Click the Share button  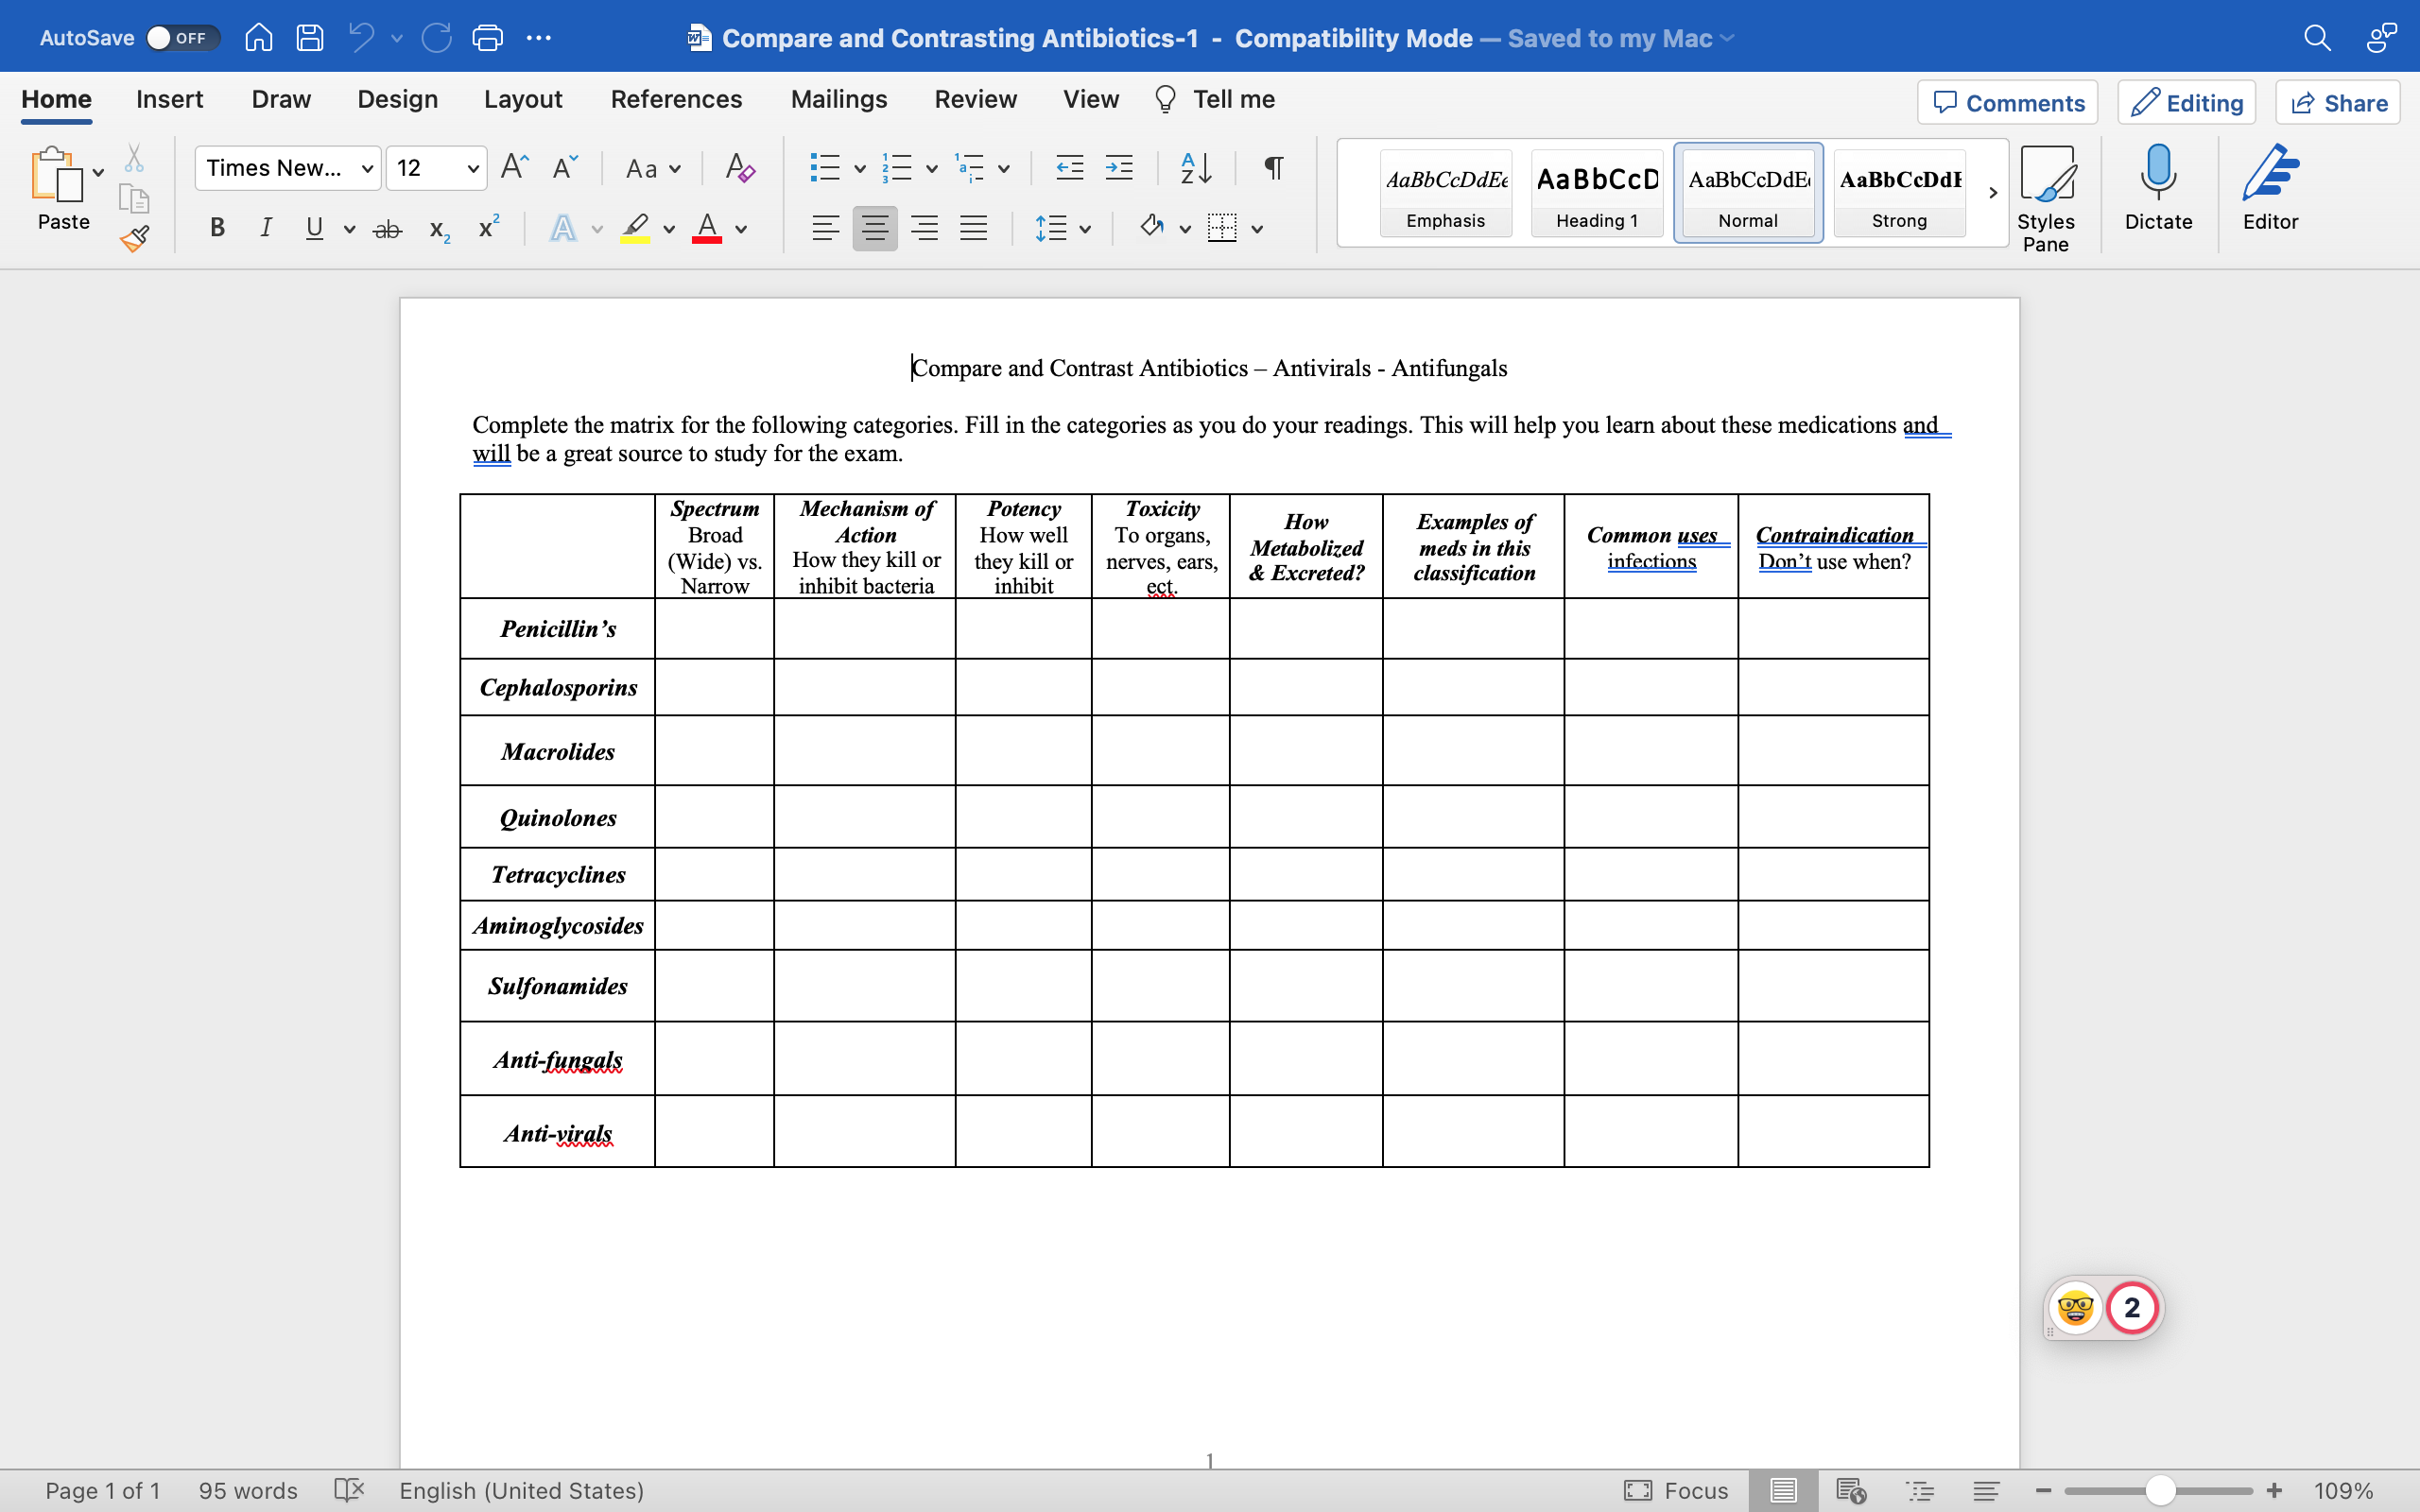point(2337,103)
